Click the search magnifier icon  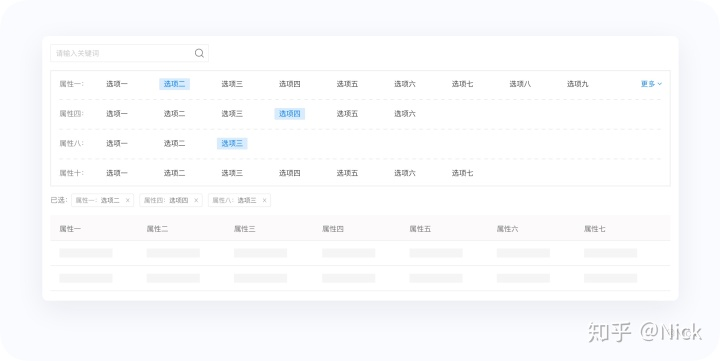tap(199, 53)
